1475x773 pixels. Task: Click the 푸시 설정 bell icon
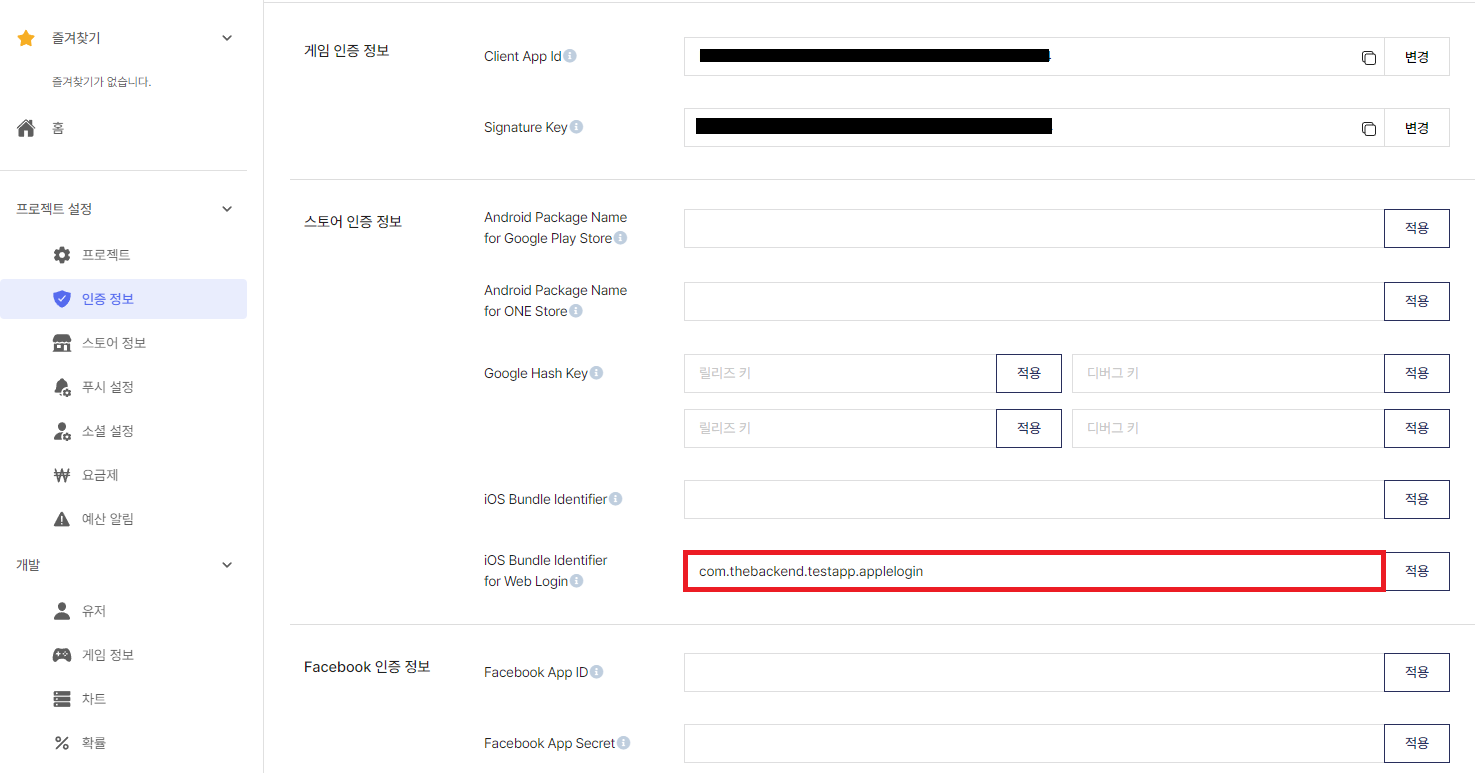tap(62, 387)
